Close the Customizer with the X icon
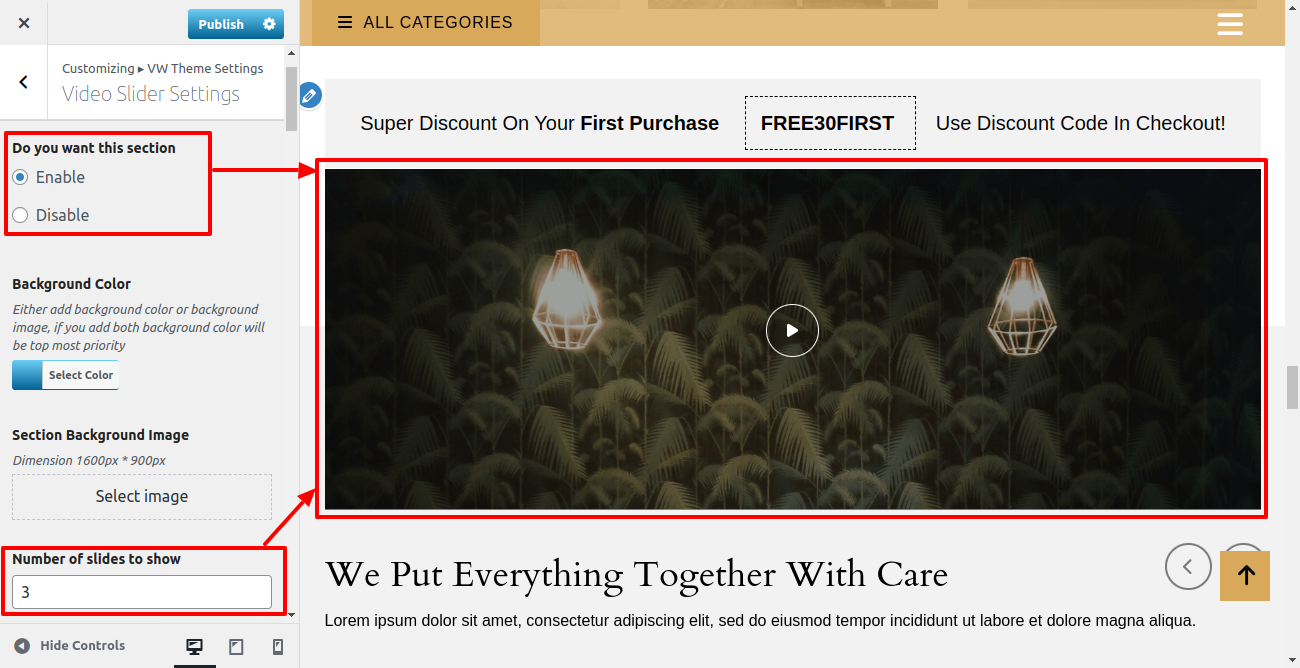The image size is (1300, 668). tap(24, 23)
